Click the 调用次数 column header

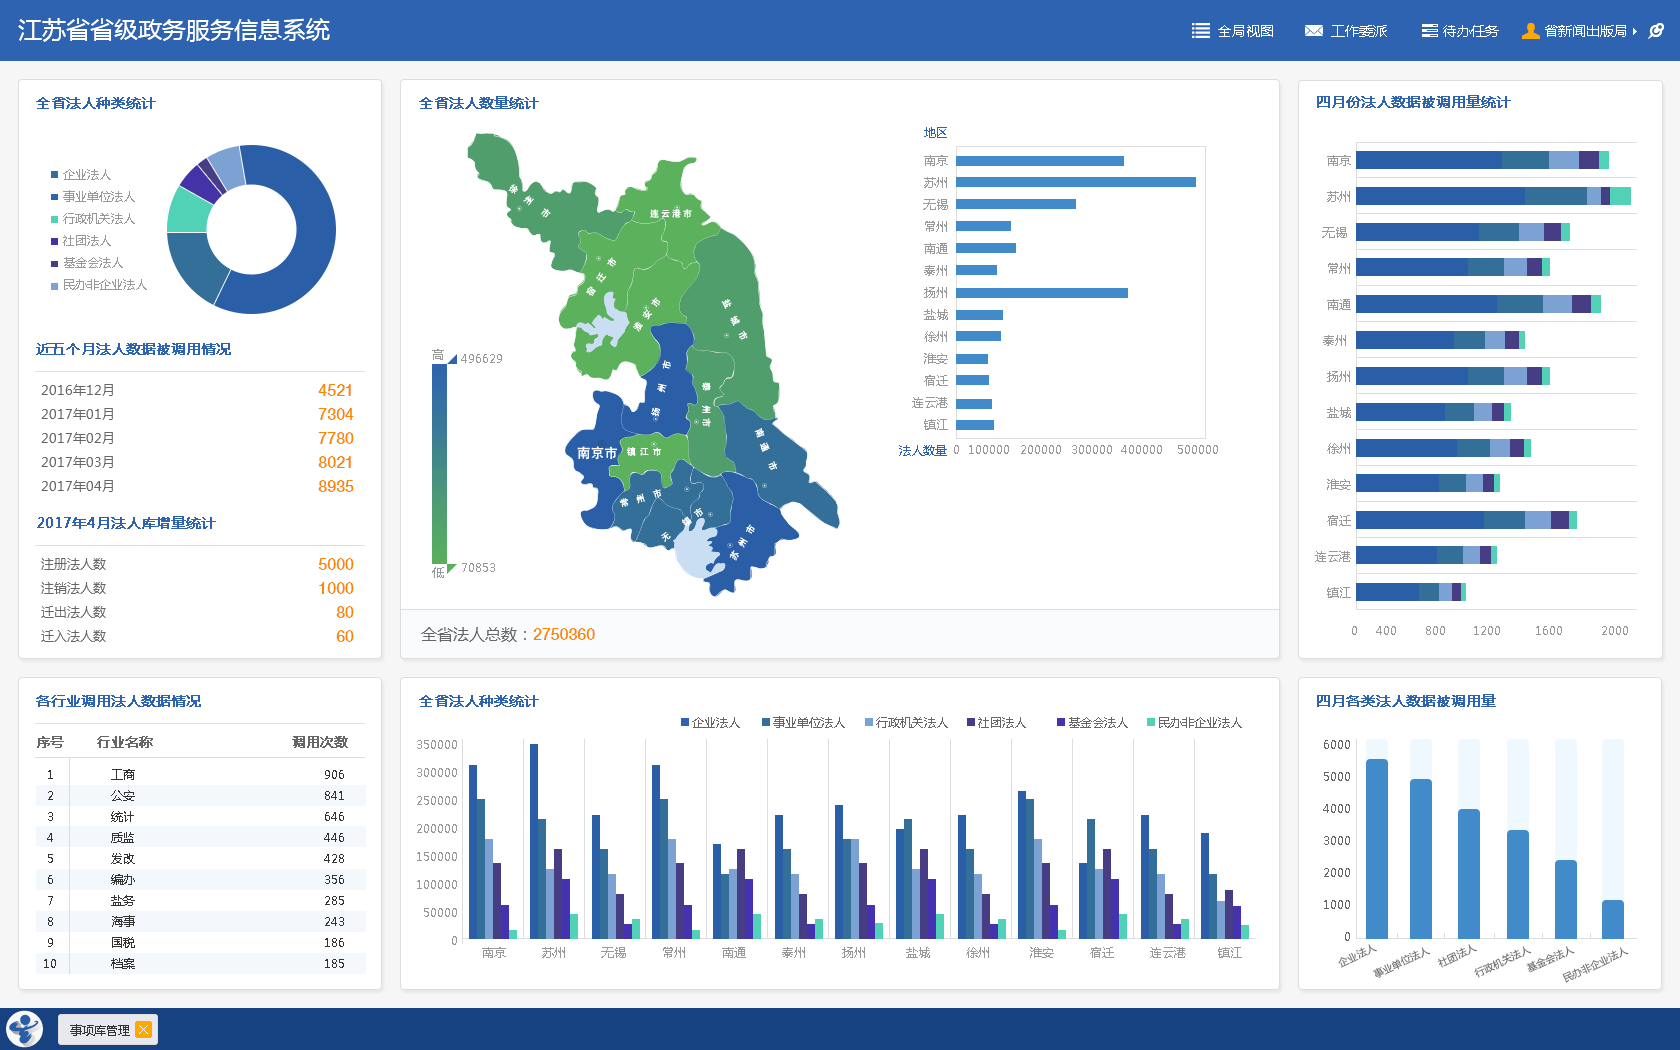tap(320, 742)
